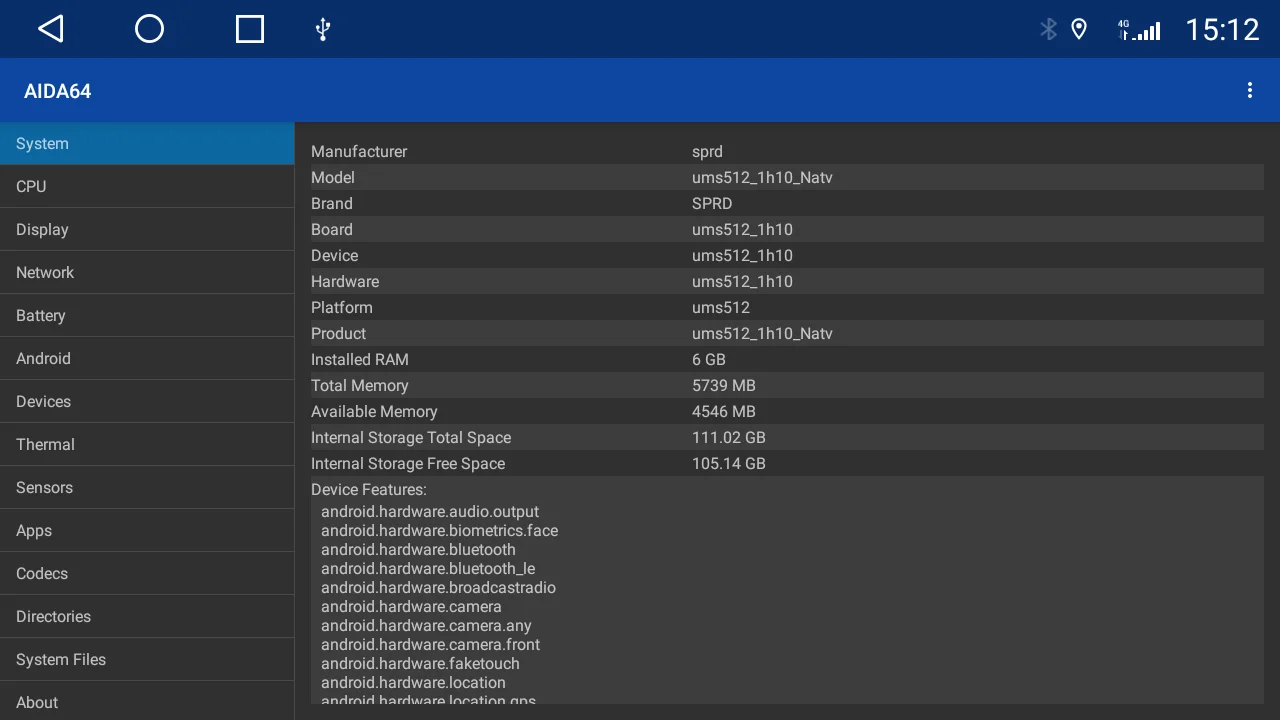Tap the 15:12 clock in status bar
This screenshot has width=1280, height=720.
click(1222, 30)
